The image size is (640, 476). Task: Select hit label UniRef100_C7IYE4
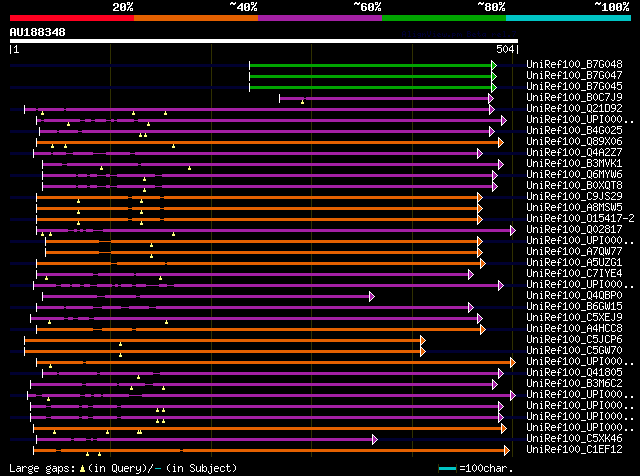click(x=574, y=274)
